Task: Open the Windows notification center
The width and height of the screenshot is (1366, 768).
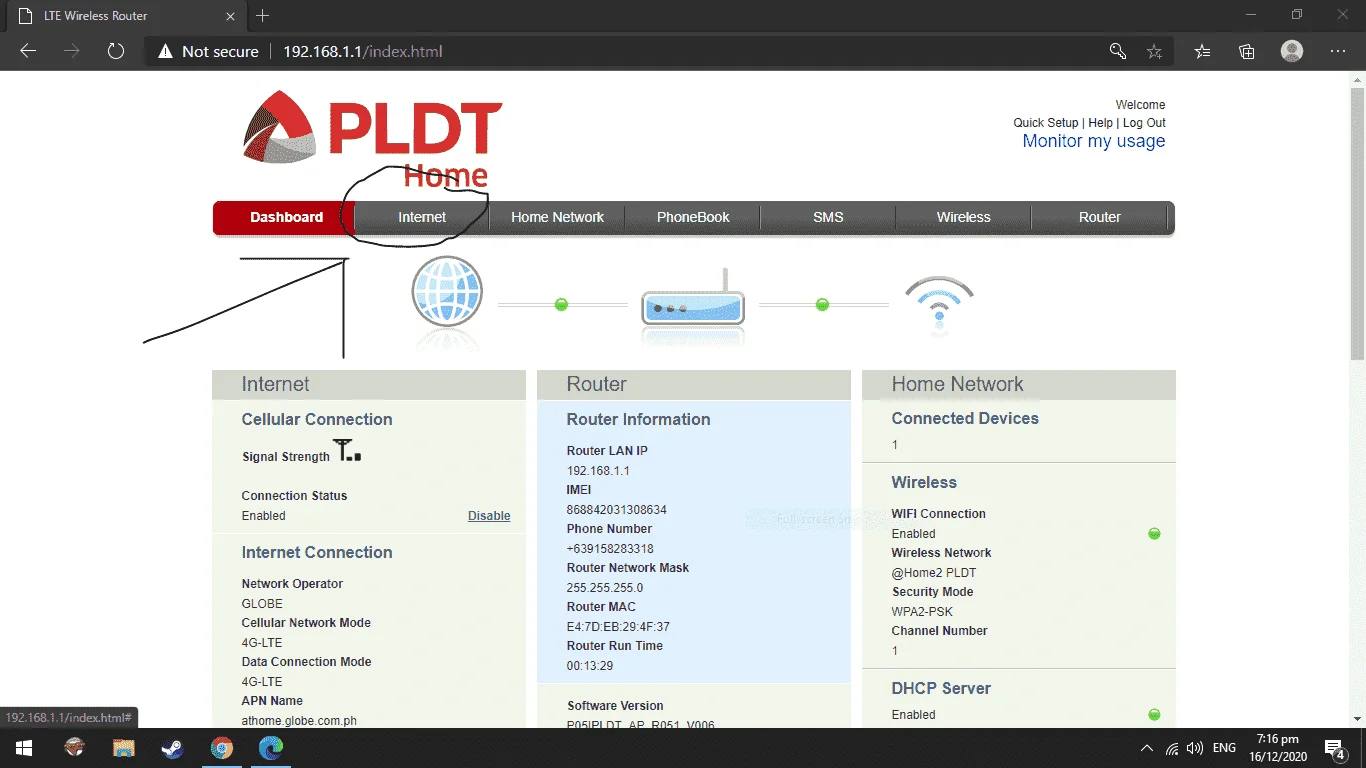Action: 1334,748
